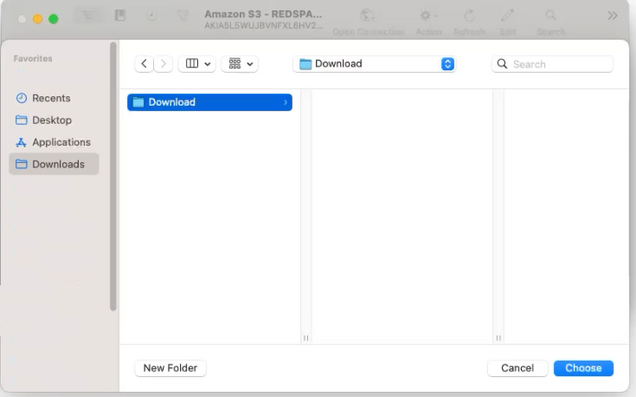The width and height of the screenshot is (636, 397).
Task: Click the New Folder button
Action: 170,368
